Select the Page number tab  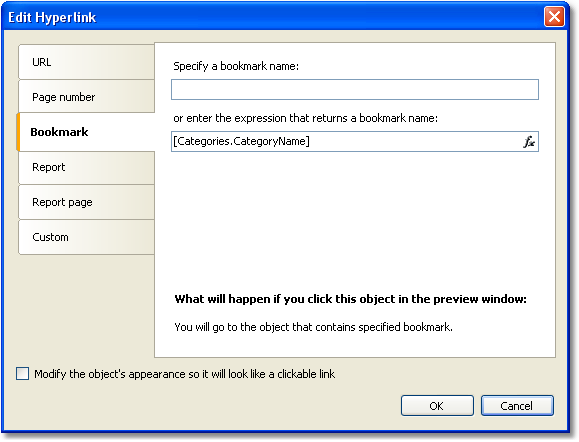point(86,97)
